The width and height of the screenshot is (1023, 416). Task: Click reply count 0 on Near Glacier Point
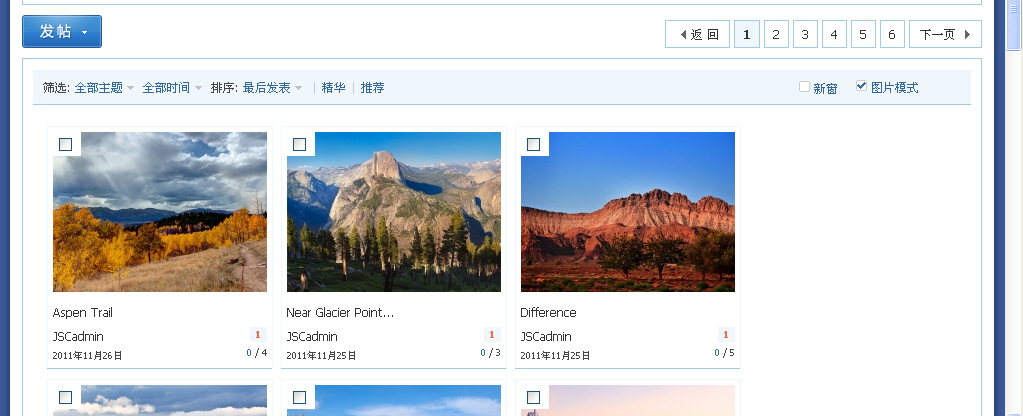pos(483,353)
